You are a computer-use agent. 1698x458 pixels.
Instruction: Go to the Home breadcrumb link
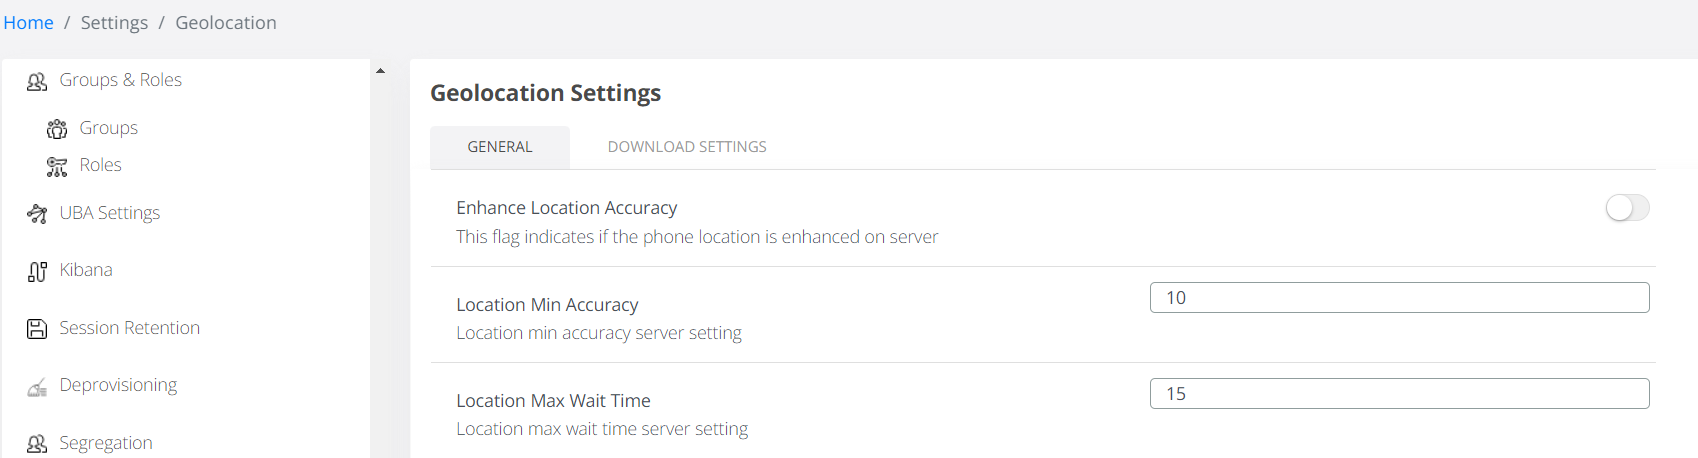pyautogui.click(x=28, y=23)
